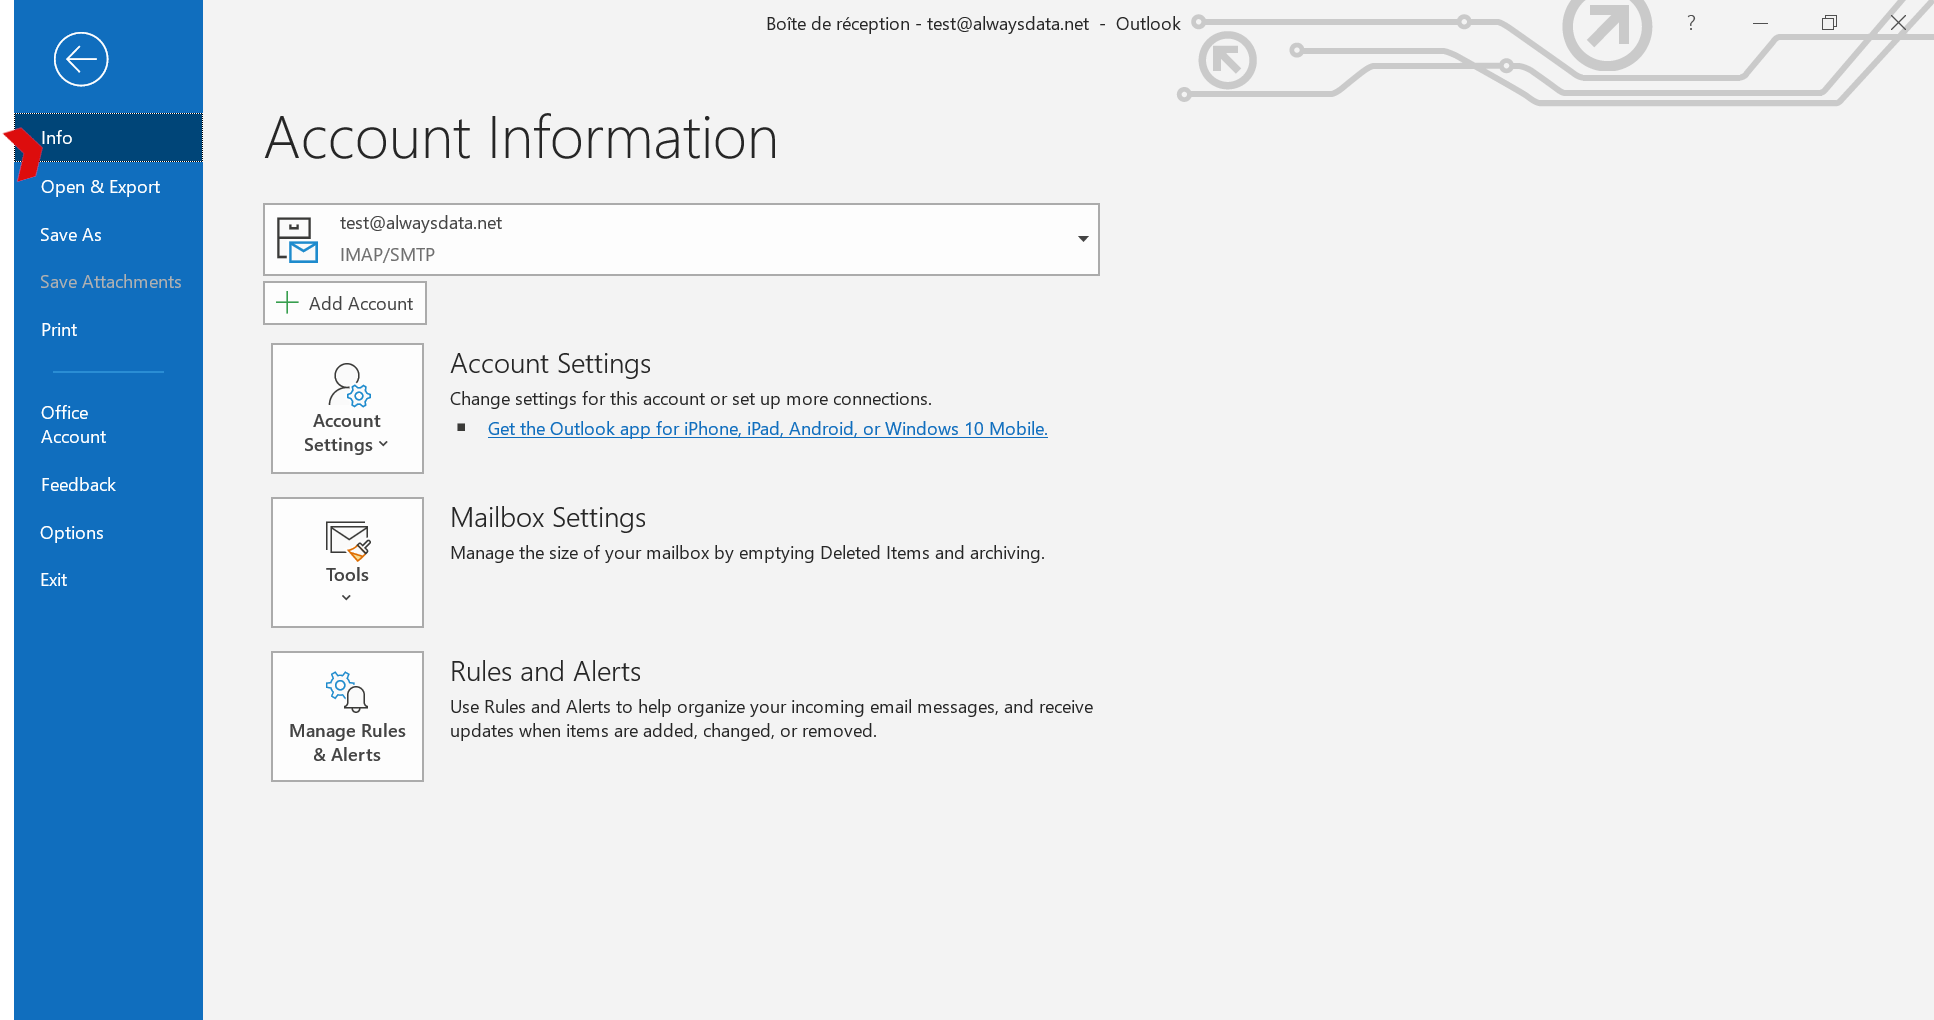Click the Mailbox Settings heading text
The height and width of the screenshot is (1020, 1934).
click(548, 518)
